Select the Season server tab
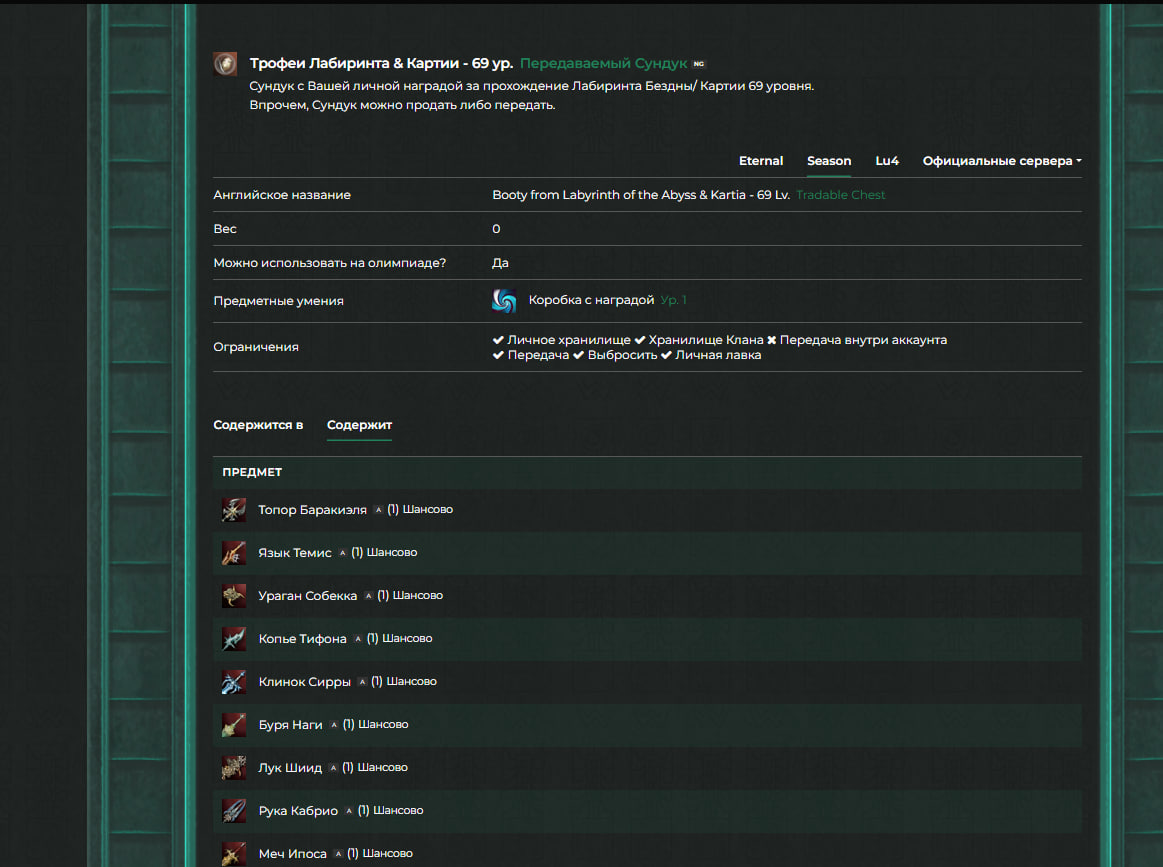The width and height of the screenshot is (1163, 867). [x=829, y=161]
